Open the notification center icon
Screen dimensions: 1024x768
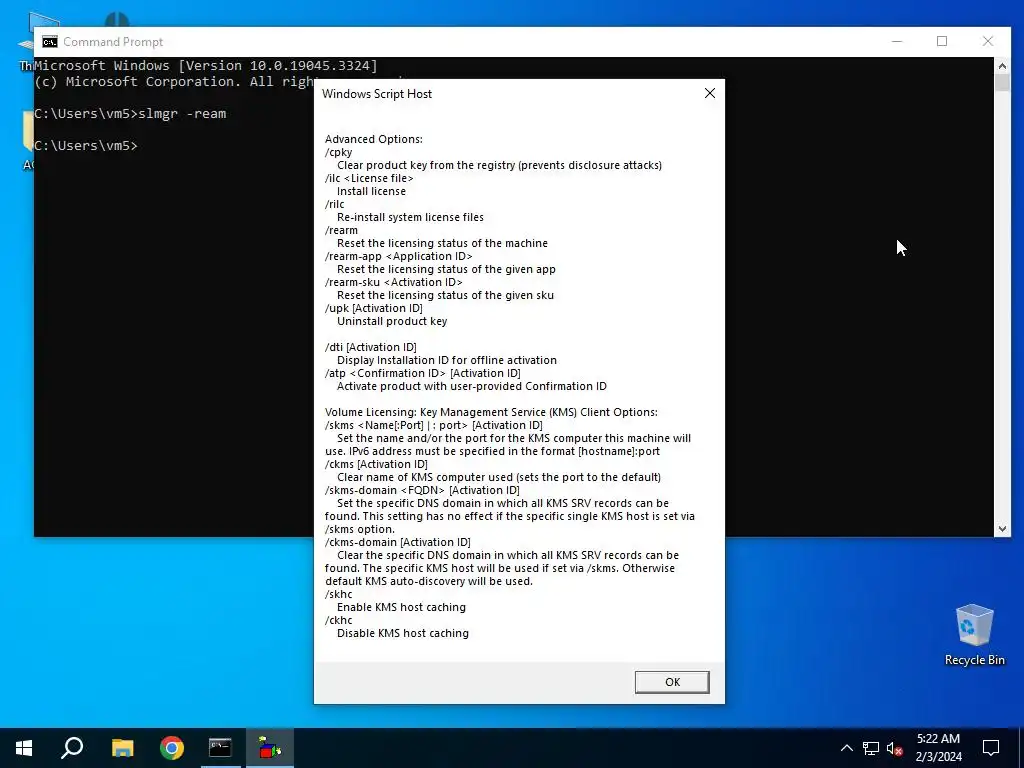(x=991, y=748)
